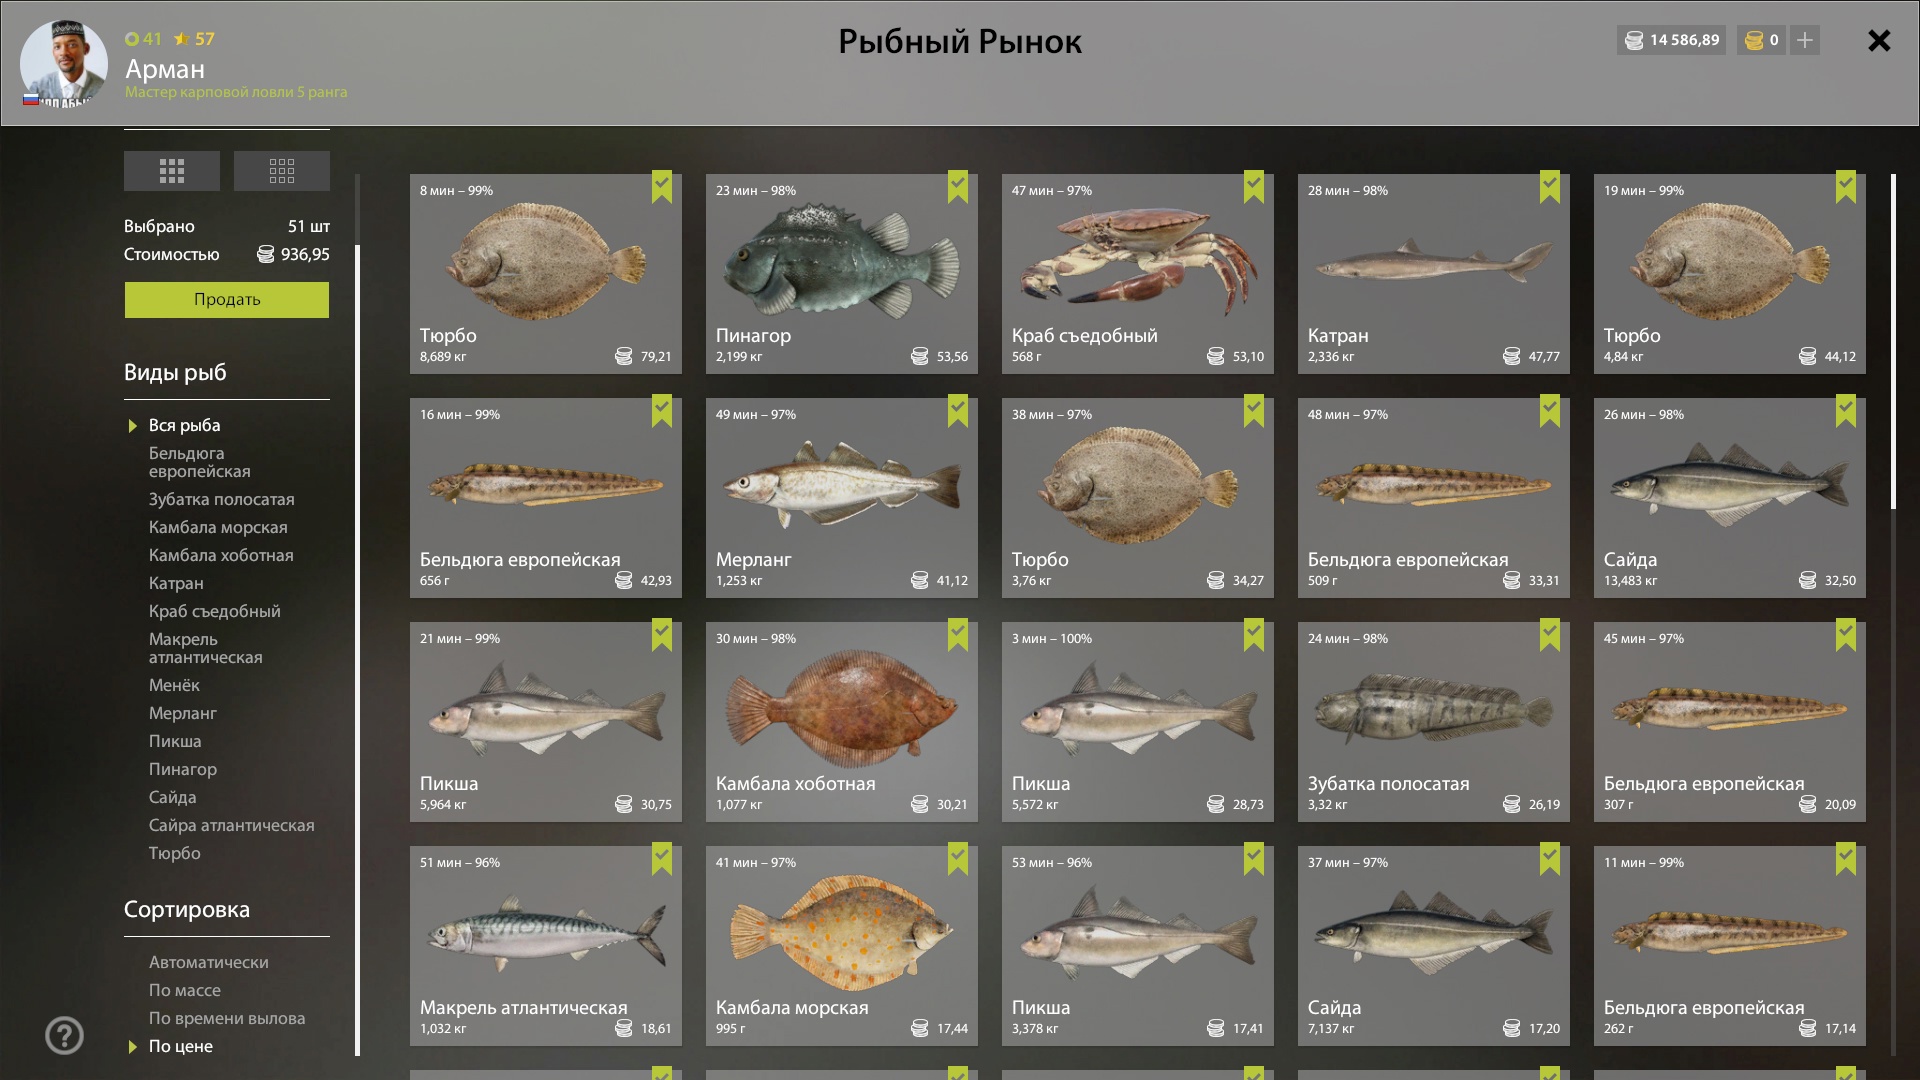Viewport: 1920px width, 1080px height.
Task: Filter fish list by Катран
Action: pos(176,583)
